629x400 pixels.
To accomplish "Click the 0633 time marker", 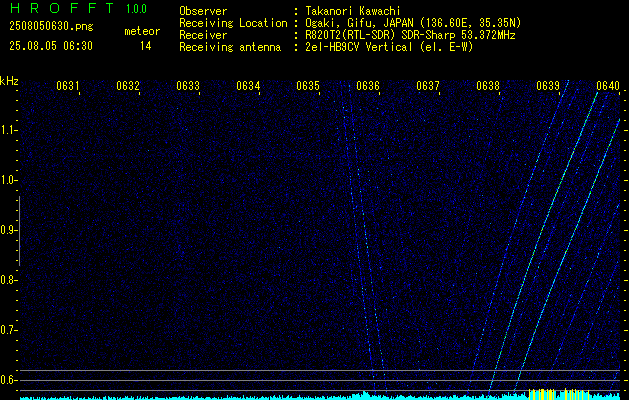I will point(188,86).
